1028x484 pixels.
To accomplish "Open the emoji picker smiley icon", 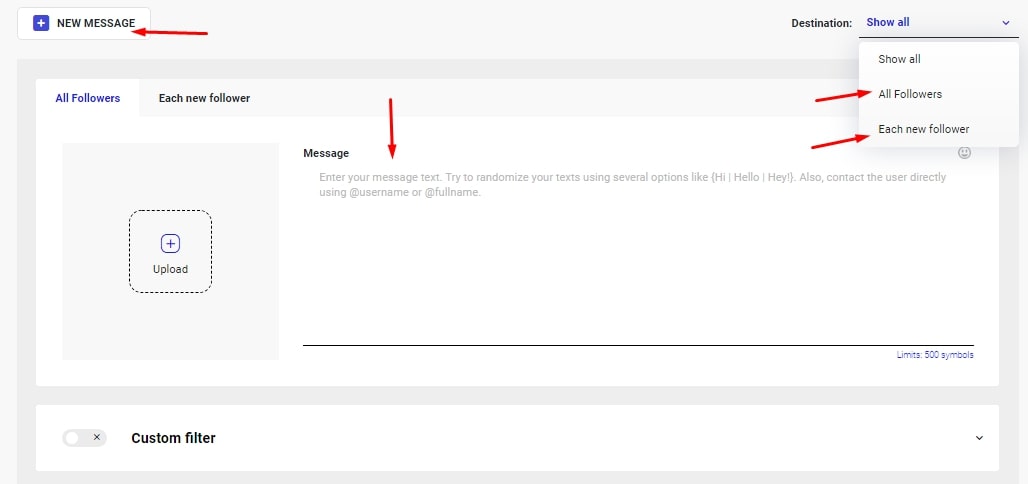I will click(964, 153).
